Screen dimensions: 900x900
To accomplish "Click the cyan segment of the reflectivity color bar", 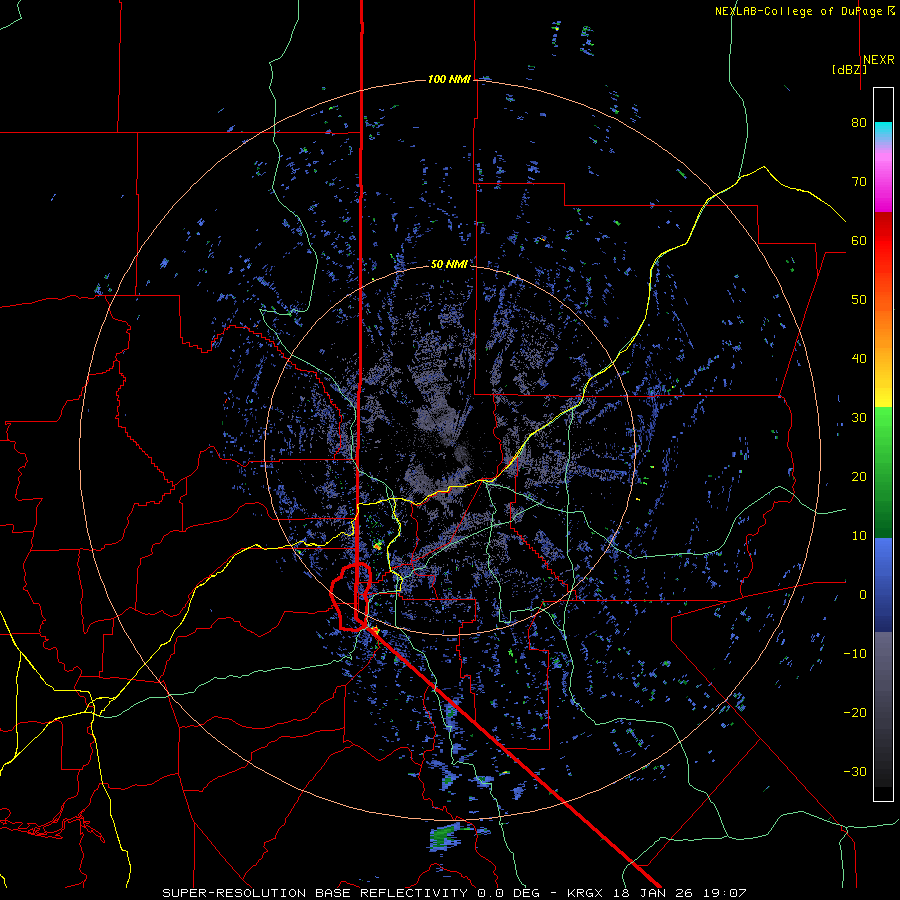I will tap(883, 132).
